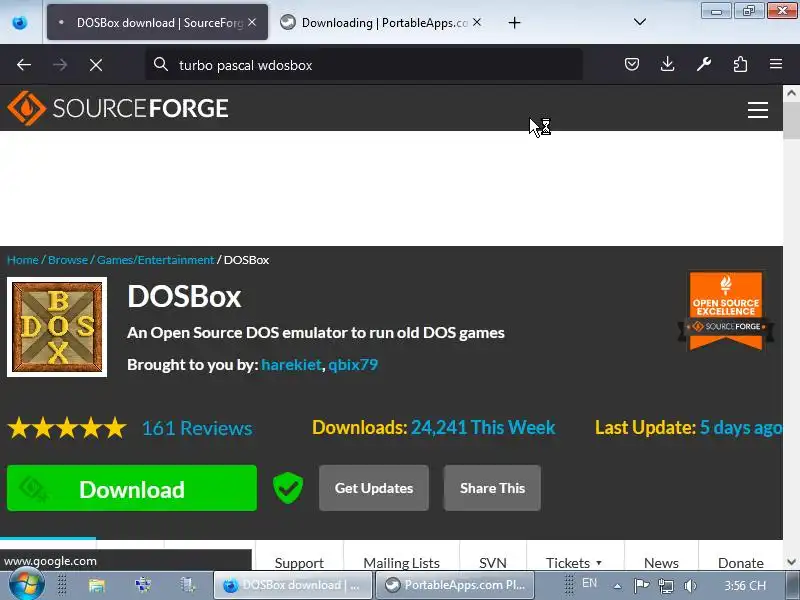Screen dimensions: 800x600
Task: Click the Firefox view icon at tab bar left
Action: tap(20, 22)
